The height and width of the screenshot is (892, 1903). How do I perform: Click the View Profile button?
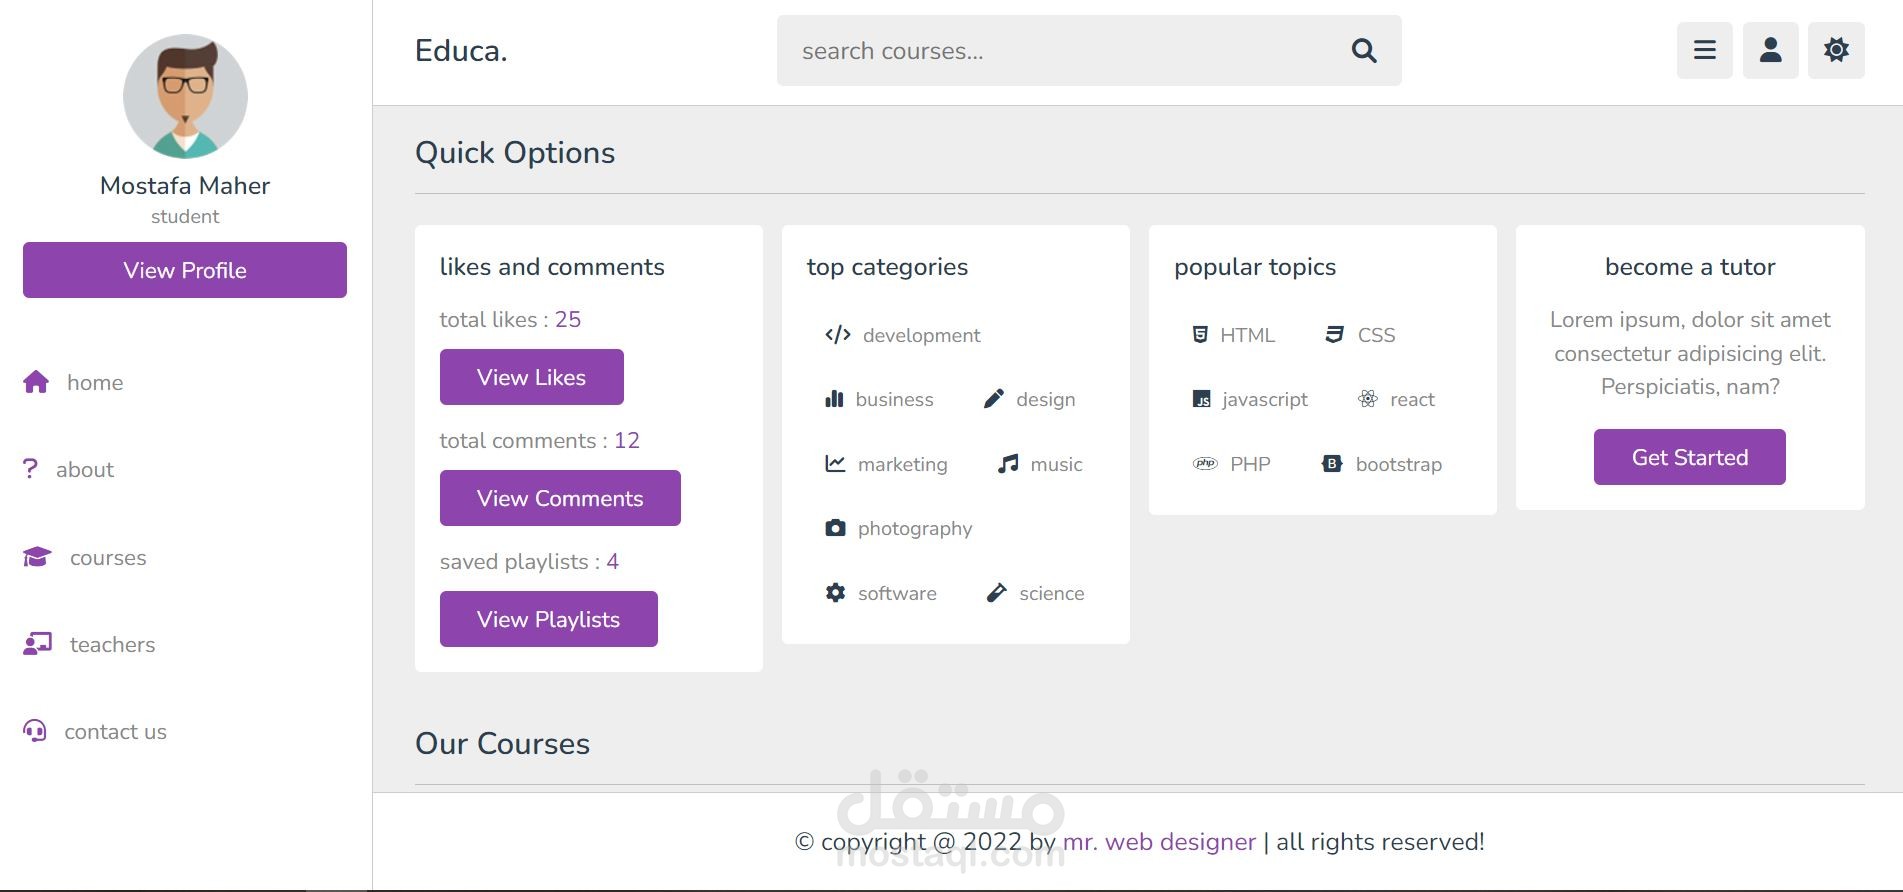point(185,270)
